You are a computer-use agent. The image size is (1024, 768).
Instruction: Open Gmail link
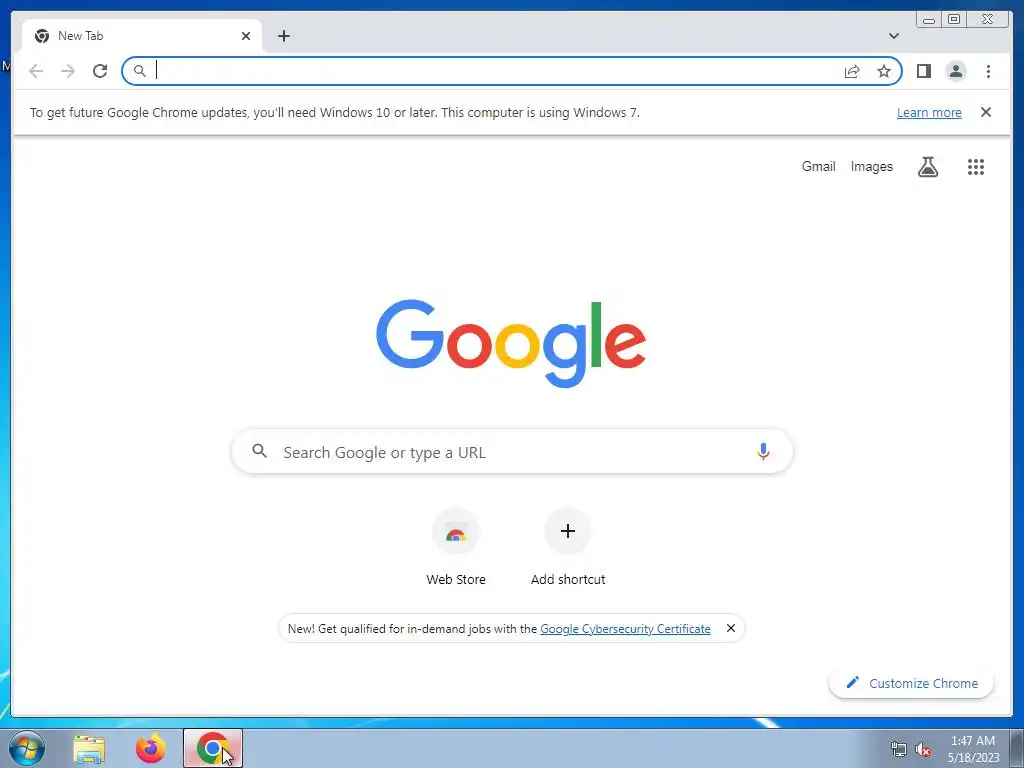click(818, 167)
